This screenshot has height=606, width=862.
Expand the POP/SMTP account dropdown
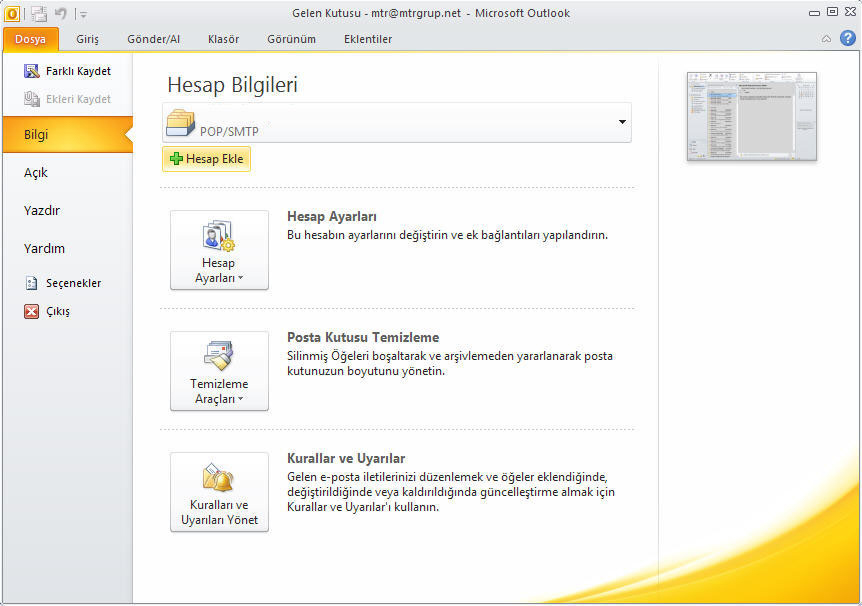tap(622, 122)
